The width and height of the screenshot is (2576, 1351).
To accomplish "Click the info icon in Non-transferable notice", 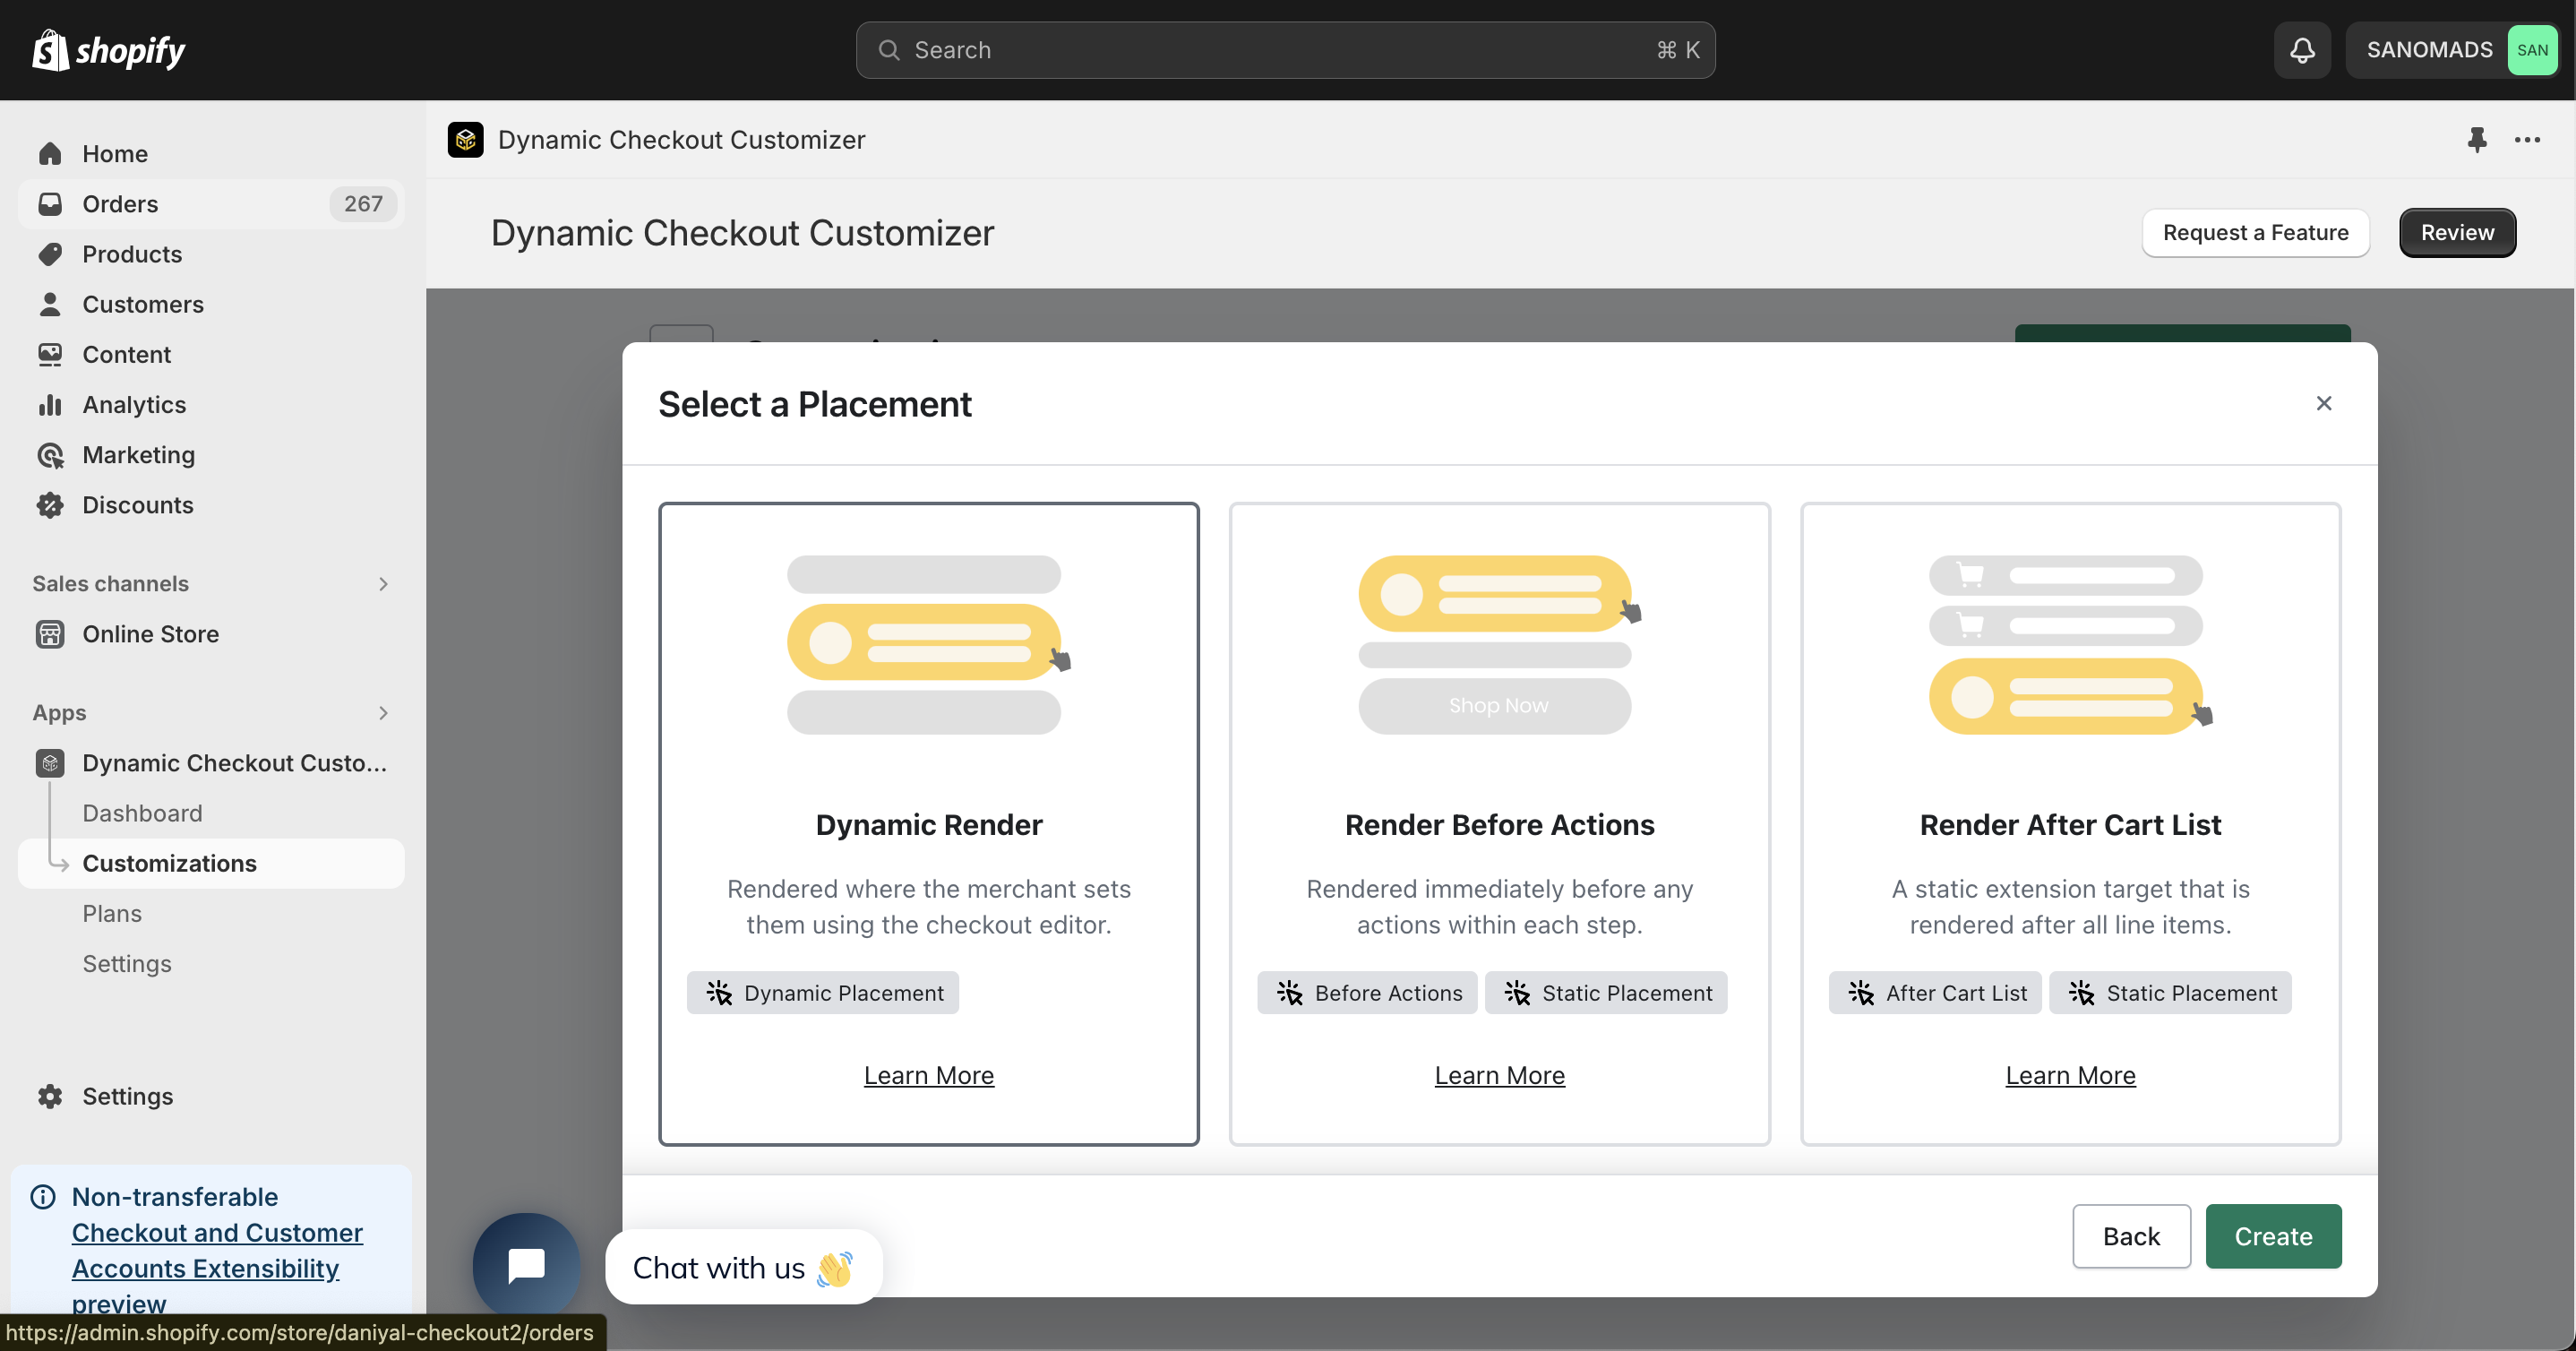I will coord(43,1197).
